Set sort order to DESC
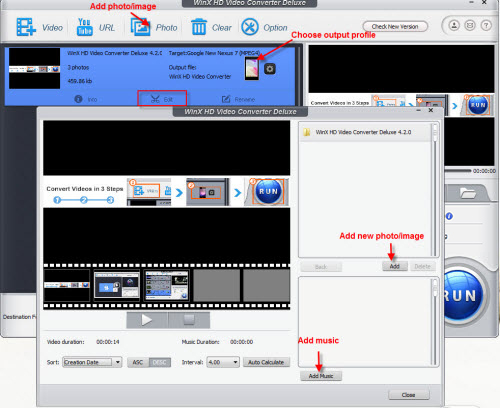Viewport: 500px width, 408px height. pyautogui.click(x=160, y=362)
